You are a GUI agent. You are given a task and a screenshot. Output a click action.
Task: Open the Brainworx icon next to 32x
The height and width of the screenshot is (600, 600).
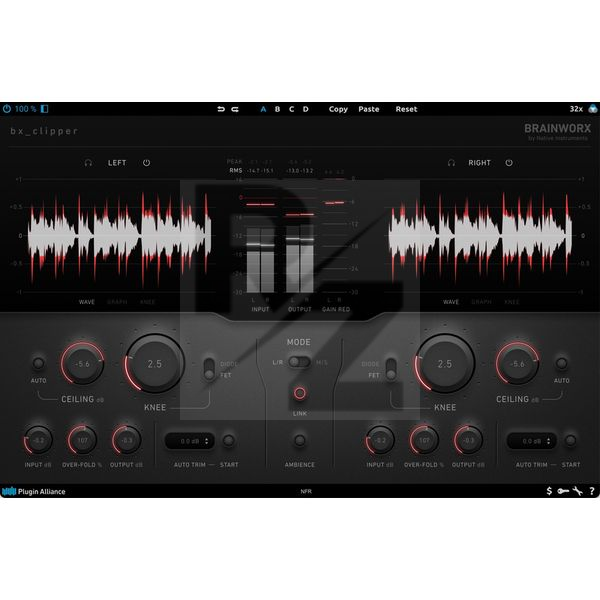(593, 109)
